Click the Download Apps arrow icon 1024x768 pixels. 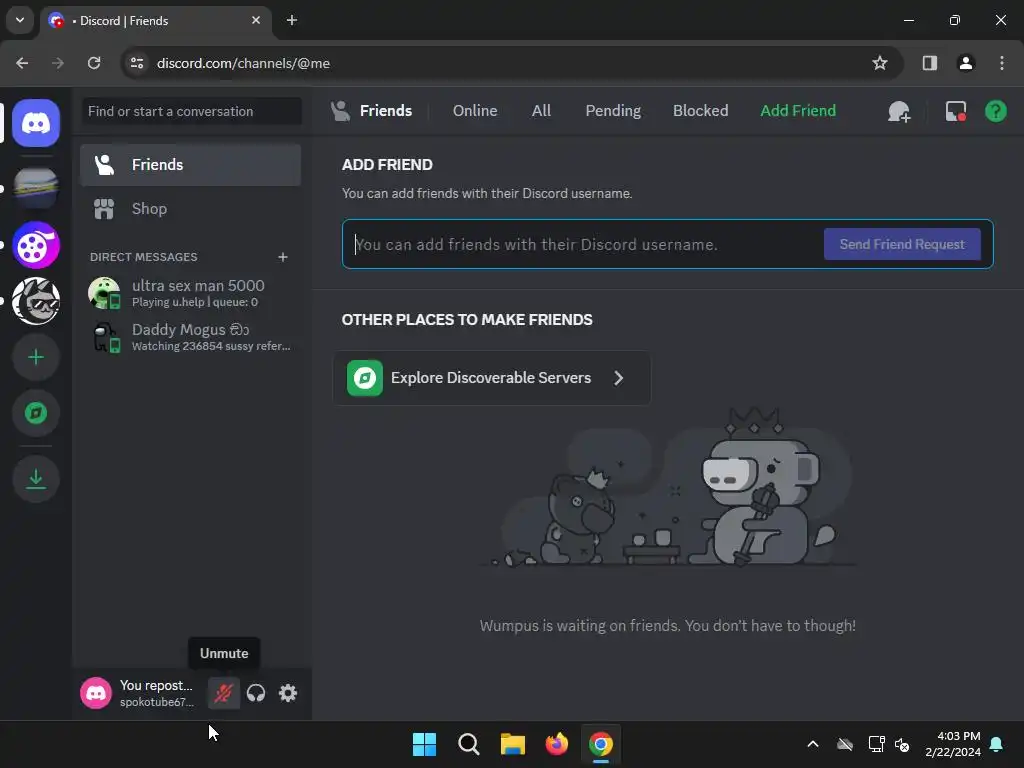coord(36,479)
